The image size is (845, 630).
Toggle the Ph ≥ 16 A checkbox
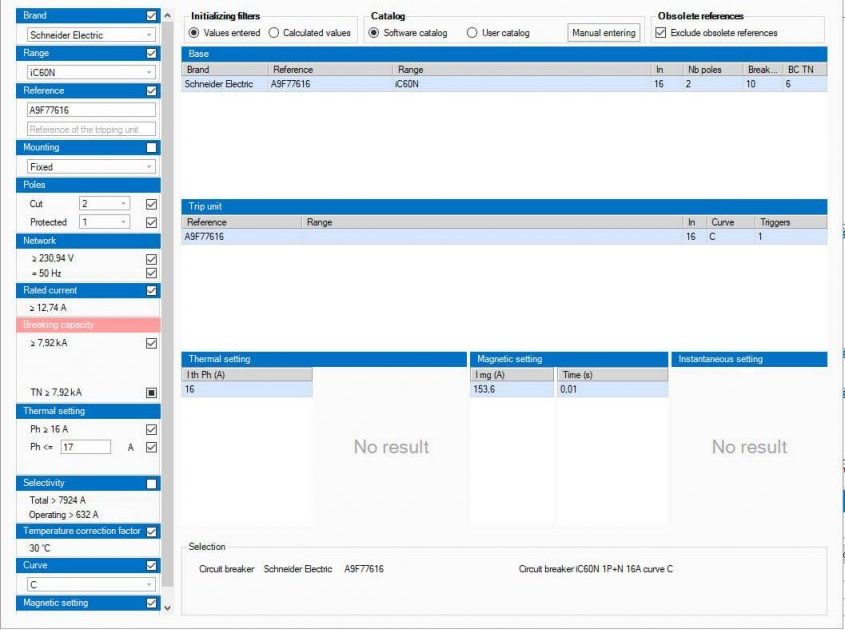pos(151,430)
